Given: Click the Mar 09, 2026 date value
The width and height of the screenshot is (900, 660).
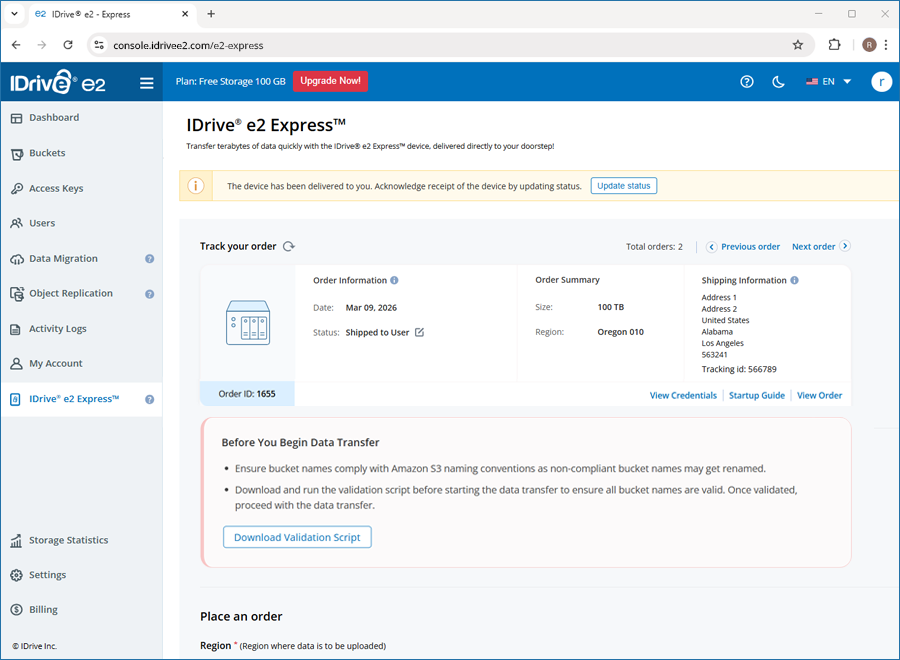Looking at the screenshot, I should click(371, 308).
